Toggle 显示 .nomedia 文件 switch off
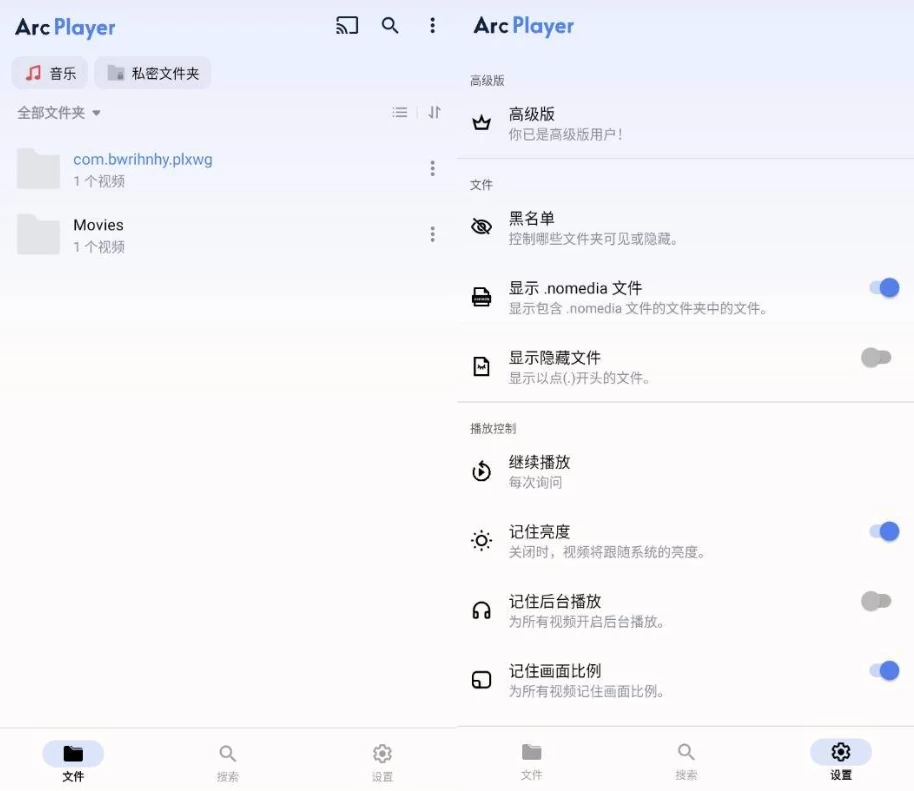 point(884,288)
